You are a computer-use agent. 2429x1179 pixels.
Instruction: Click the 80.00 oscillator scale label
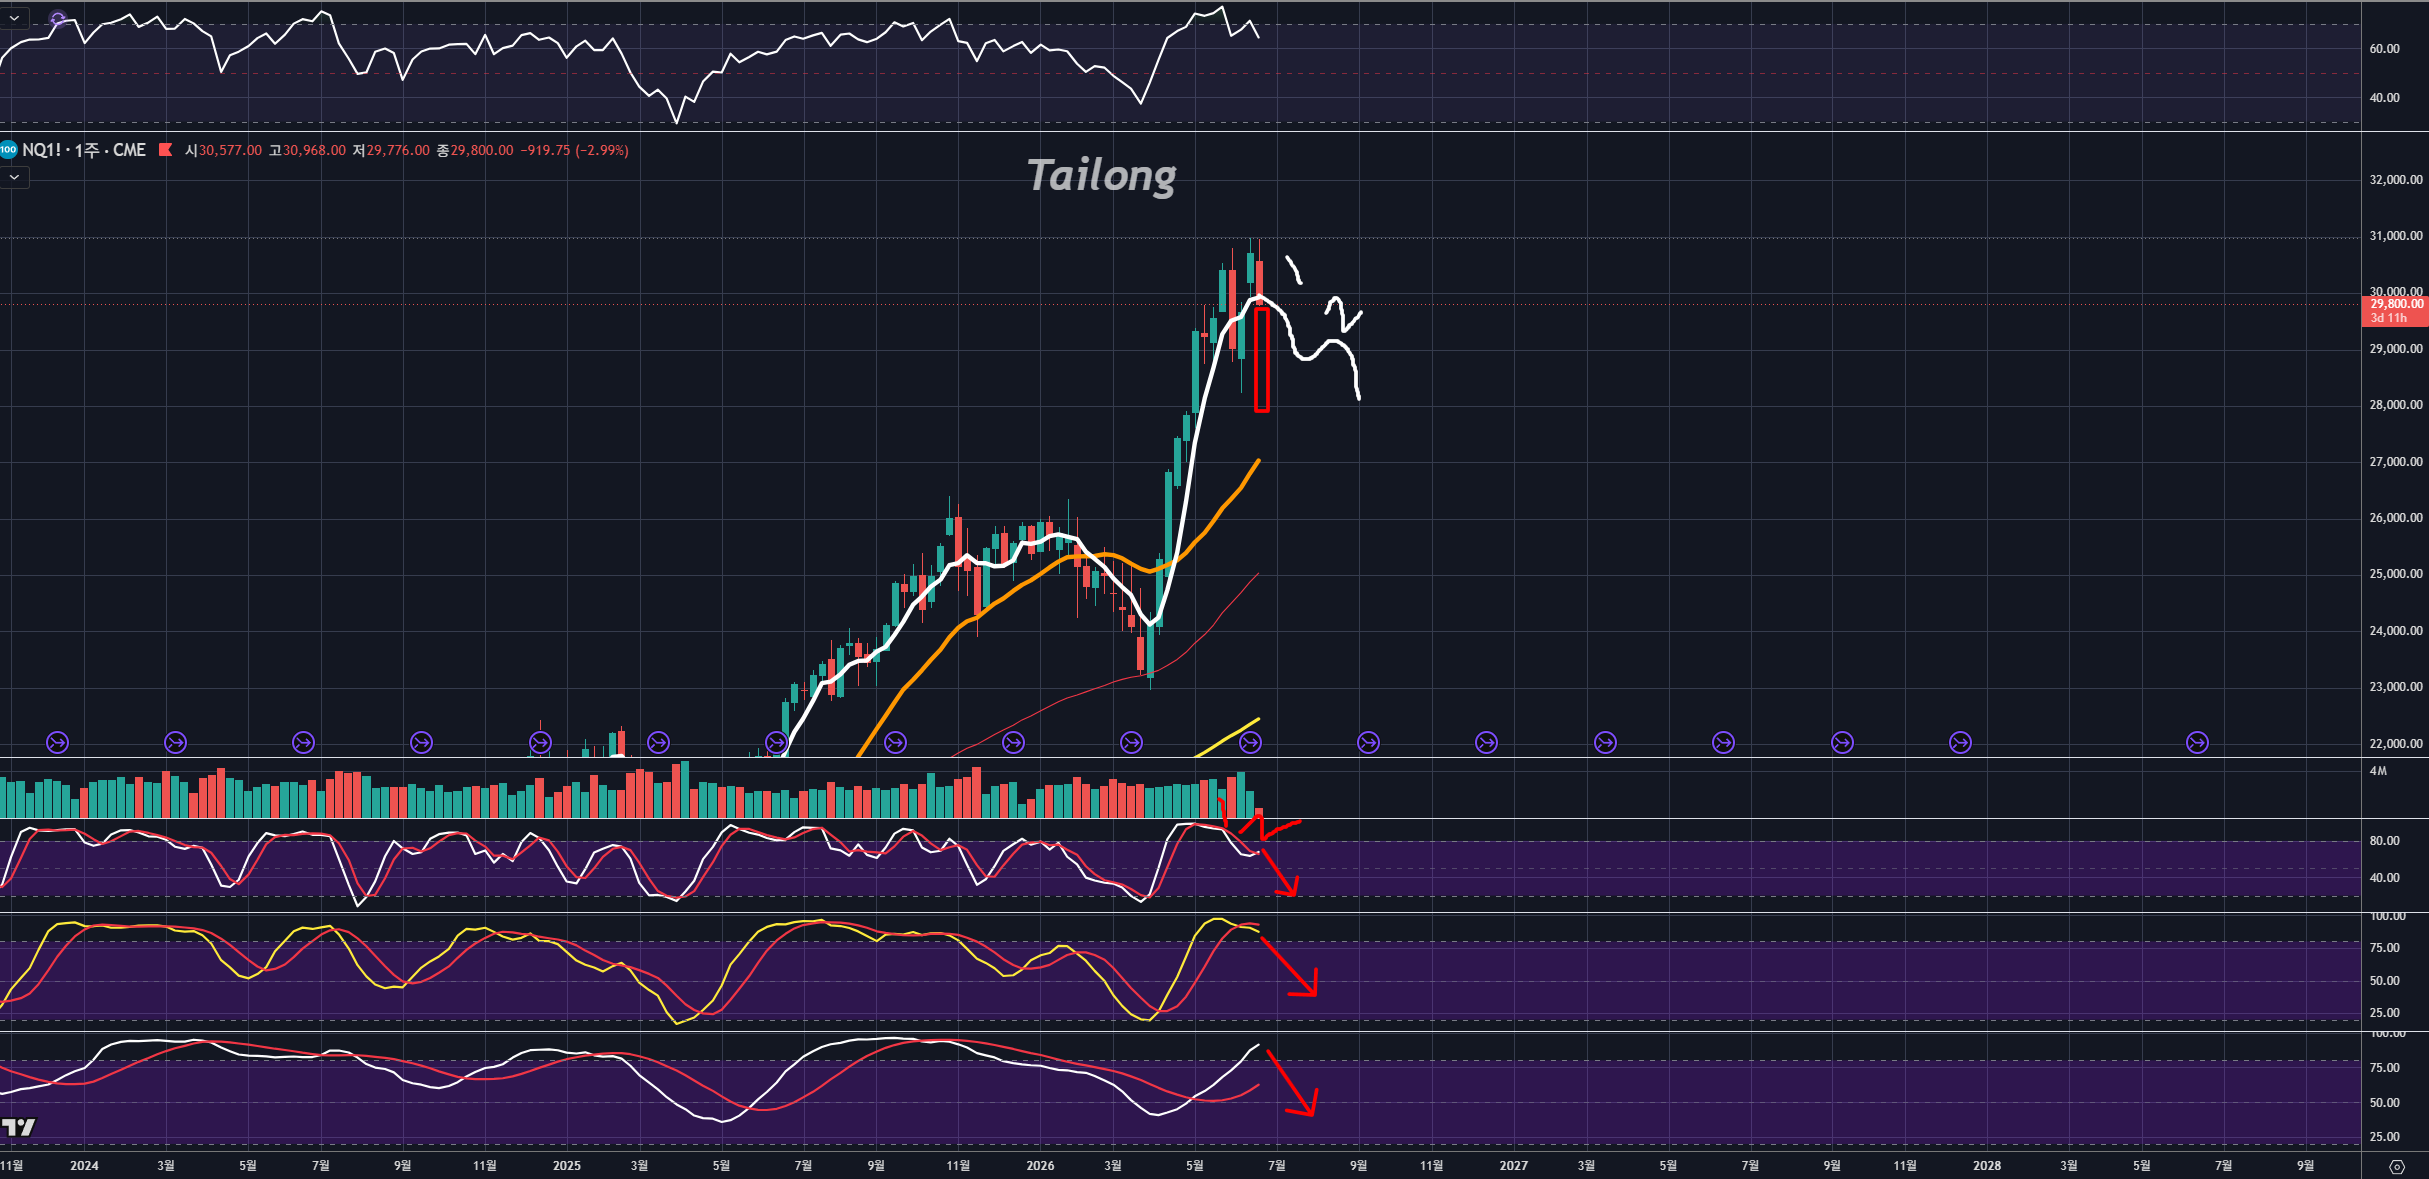coord(2384,841)
